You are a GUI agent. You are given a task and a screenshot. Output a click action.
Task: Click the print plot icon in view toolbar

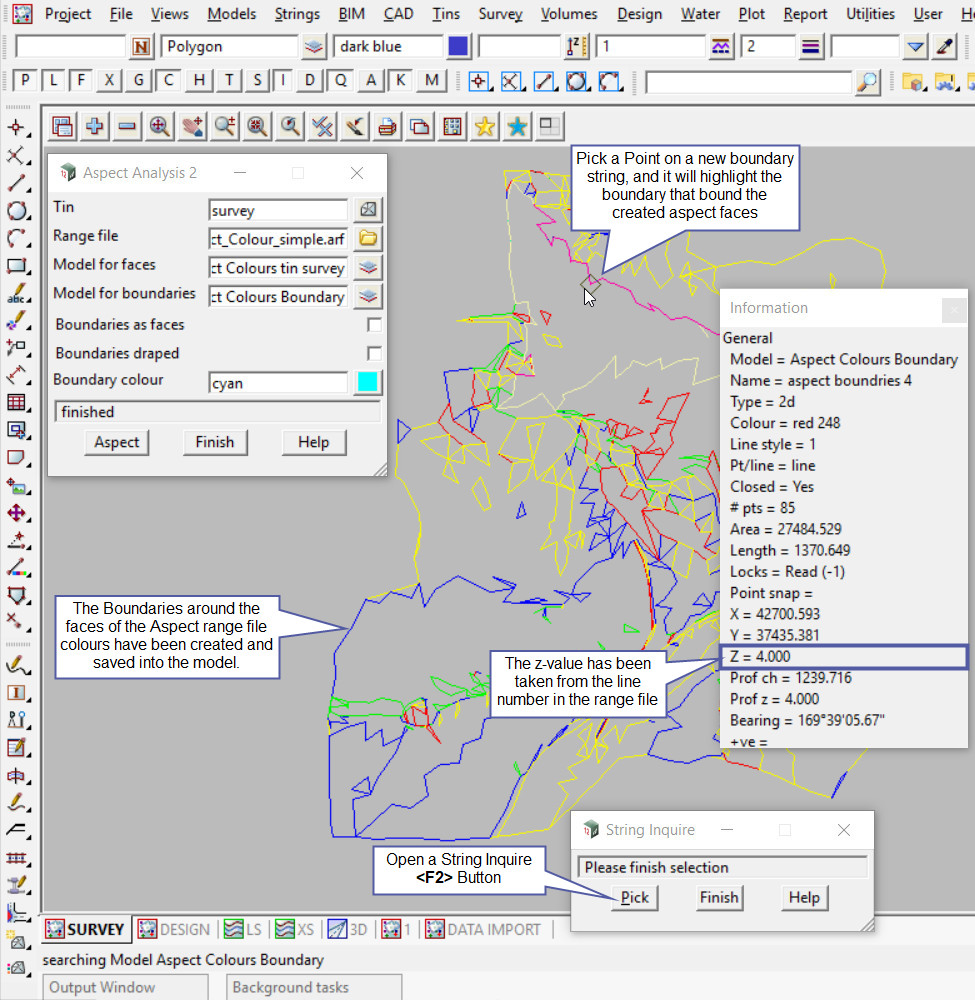(387, 126)
